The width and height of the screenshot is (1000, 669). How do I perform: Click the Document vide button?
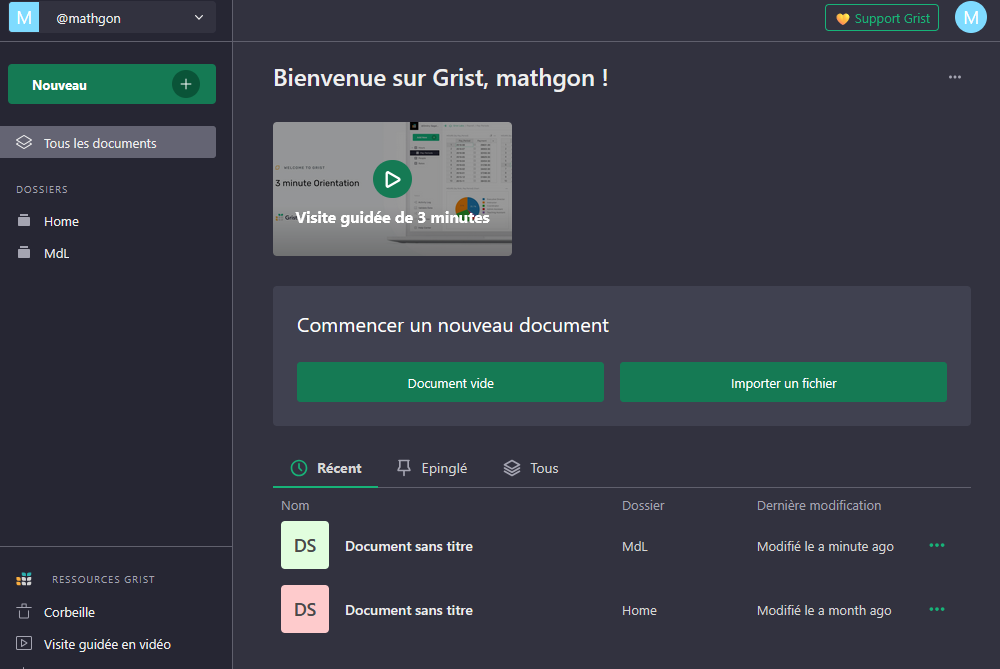point(450,383)
